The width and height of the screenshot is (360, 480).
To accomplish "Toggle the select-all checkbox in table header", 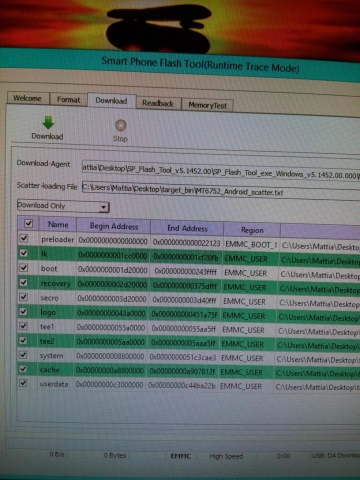I will pyautogui.click(x=28, y=223).
